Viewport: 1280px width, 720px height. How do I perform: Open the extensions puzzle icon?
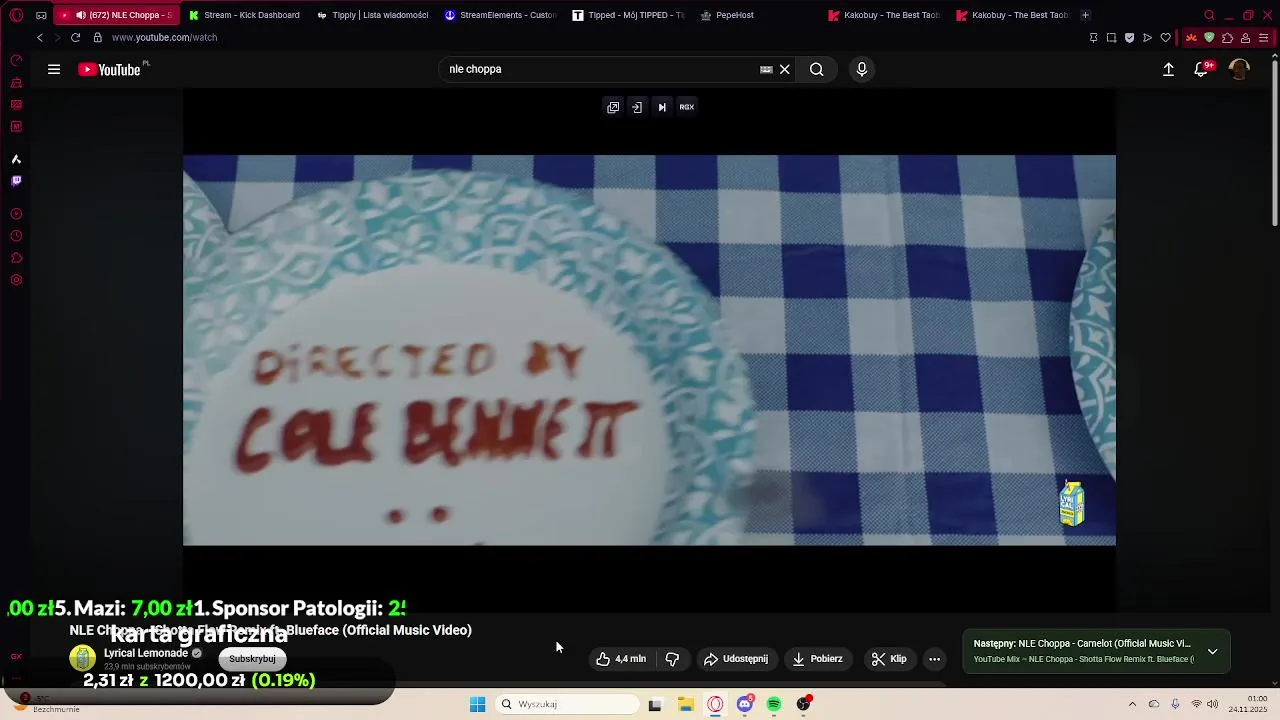click(1227, 38)
